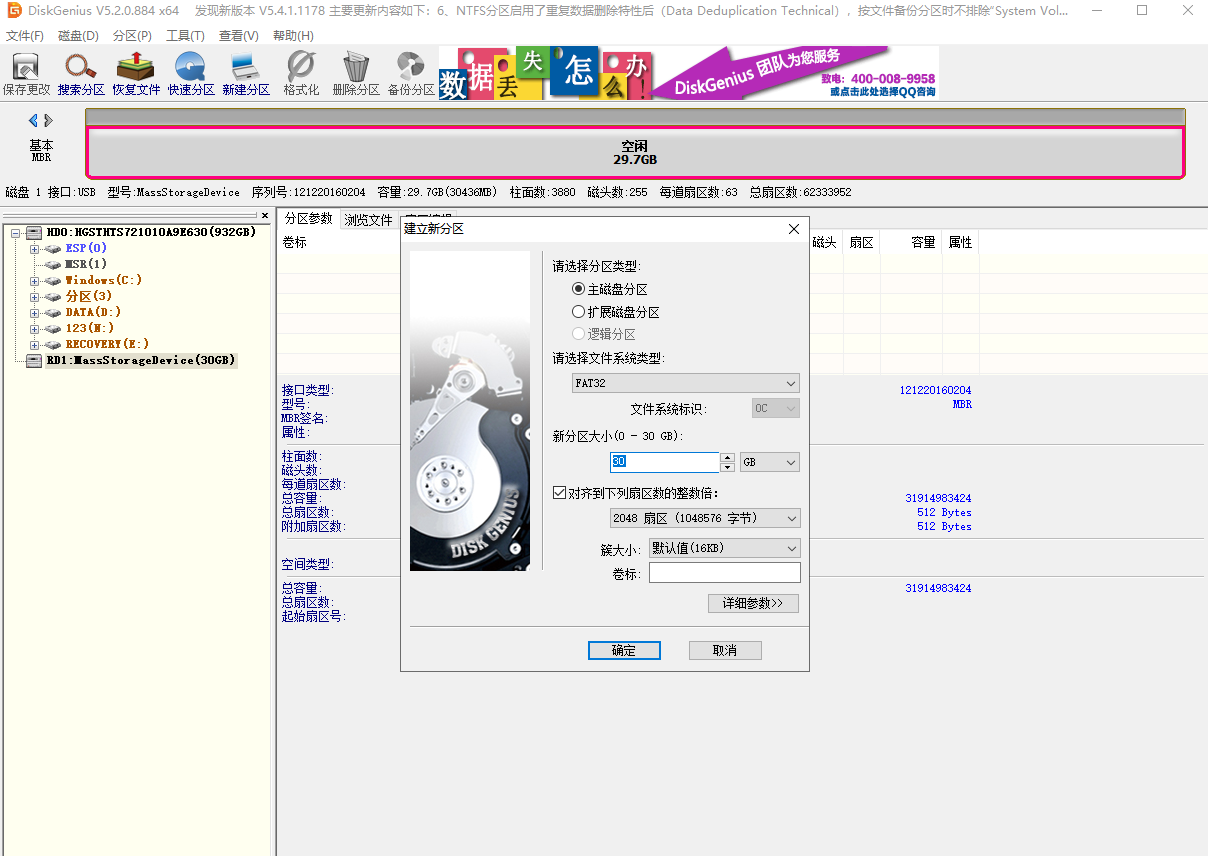
Task: Open the cluster size (簇大小) dropdown
Action: [x=724, y=548]
